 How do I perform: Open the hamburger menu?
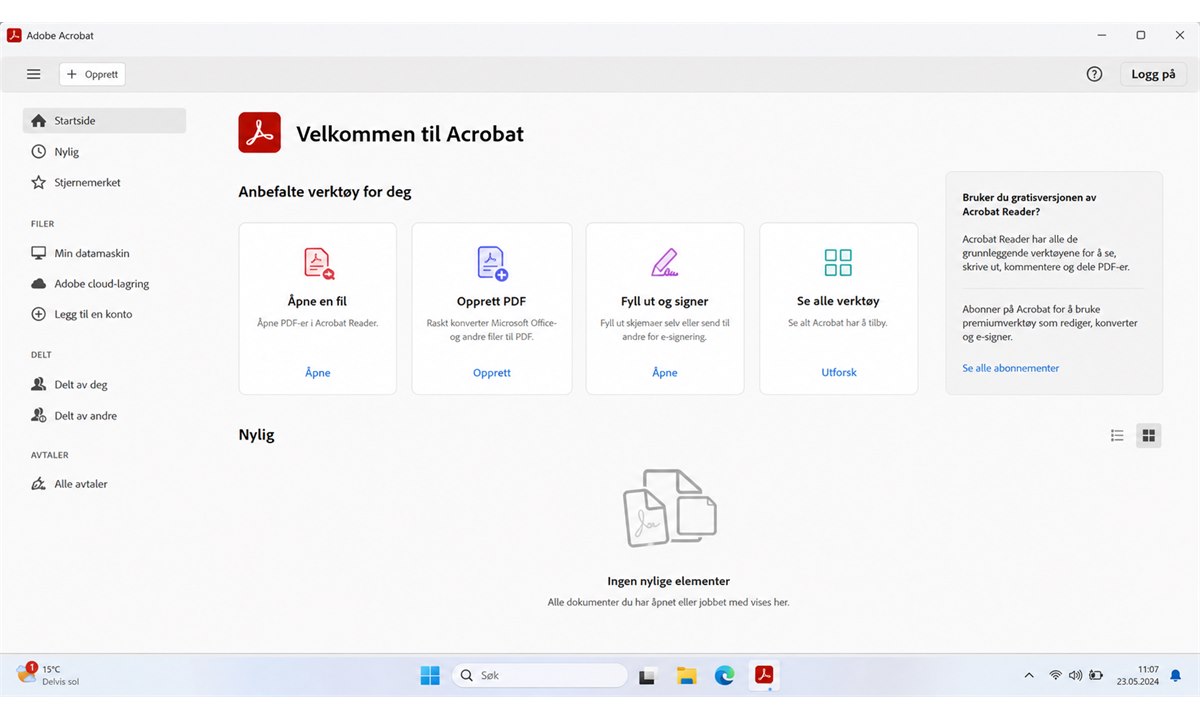coord(34,74)
